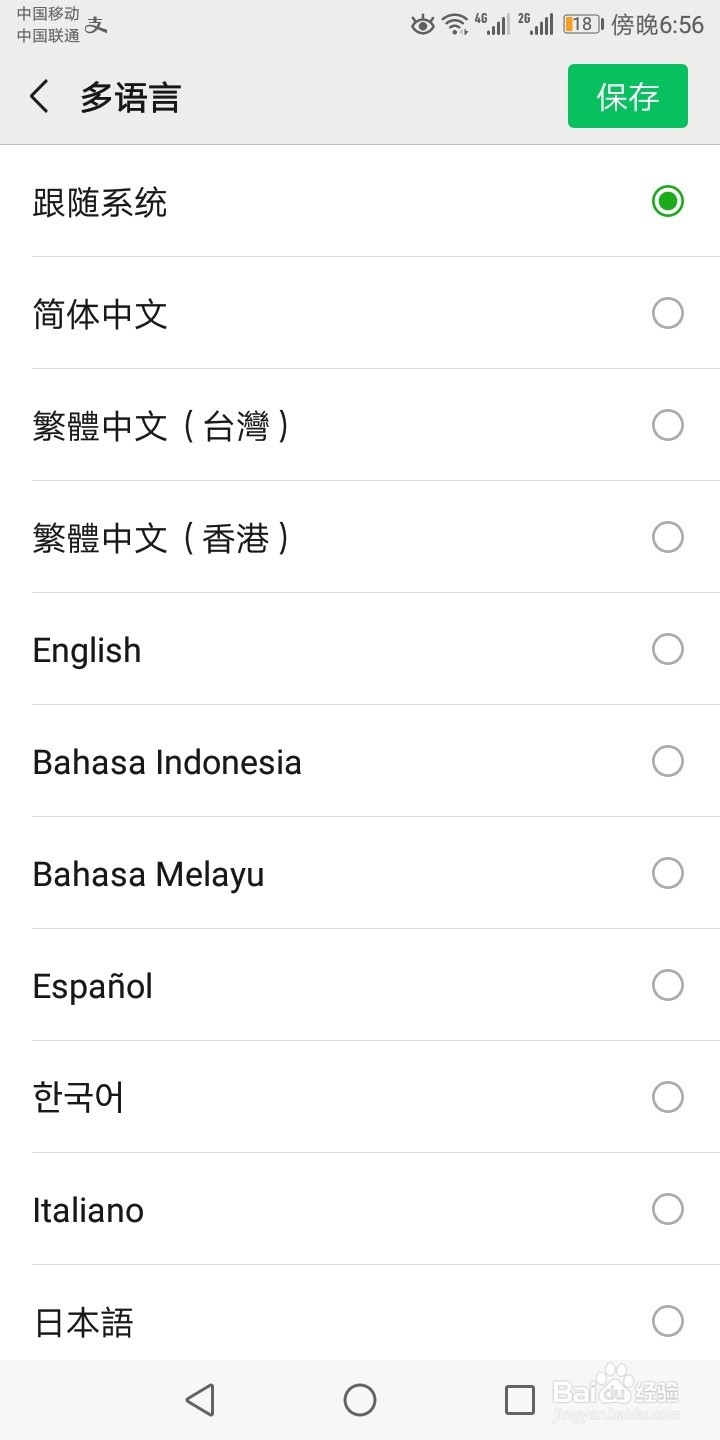The image size is (720, 1440).
Task: Select the 跟随系统 radio button
Action: (667, 202)
